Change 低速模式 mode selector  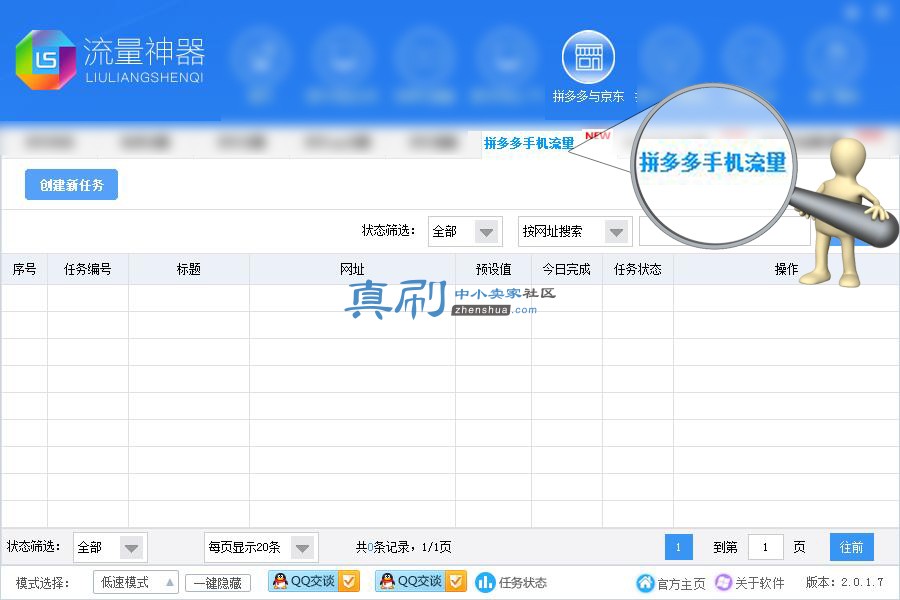(136, 582)
